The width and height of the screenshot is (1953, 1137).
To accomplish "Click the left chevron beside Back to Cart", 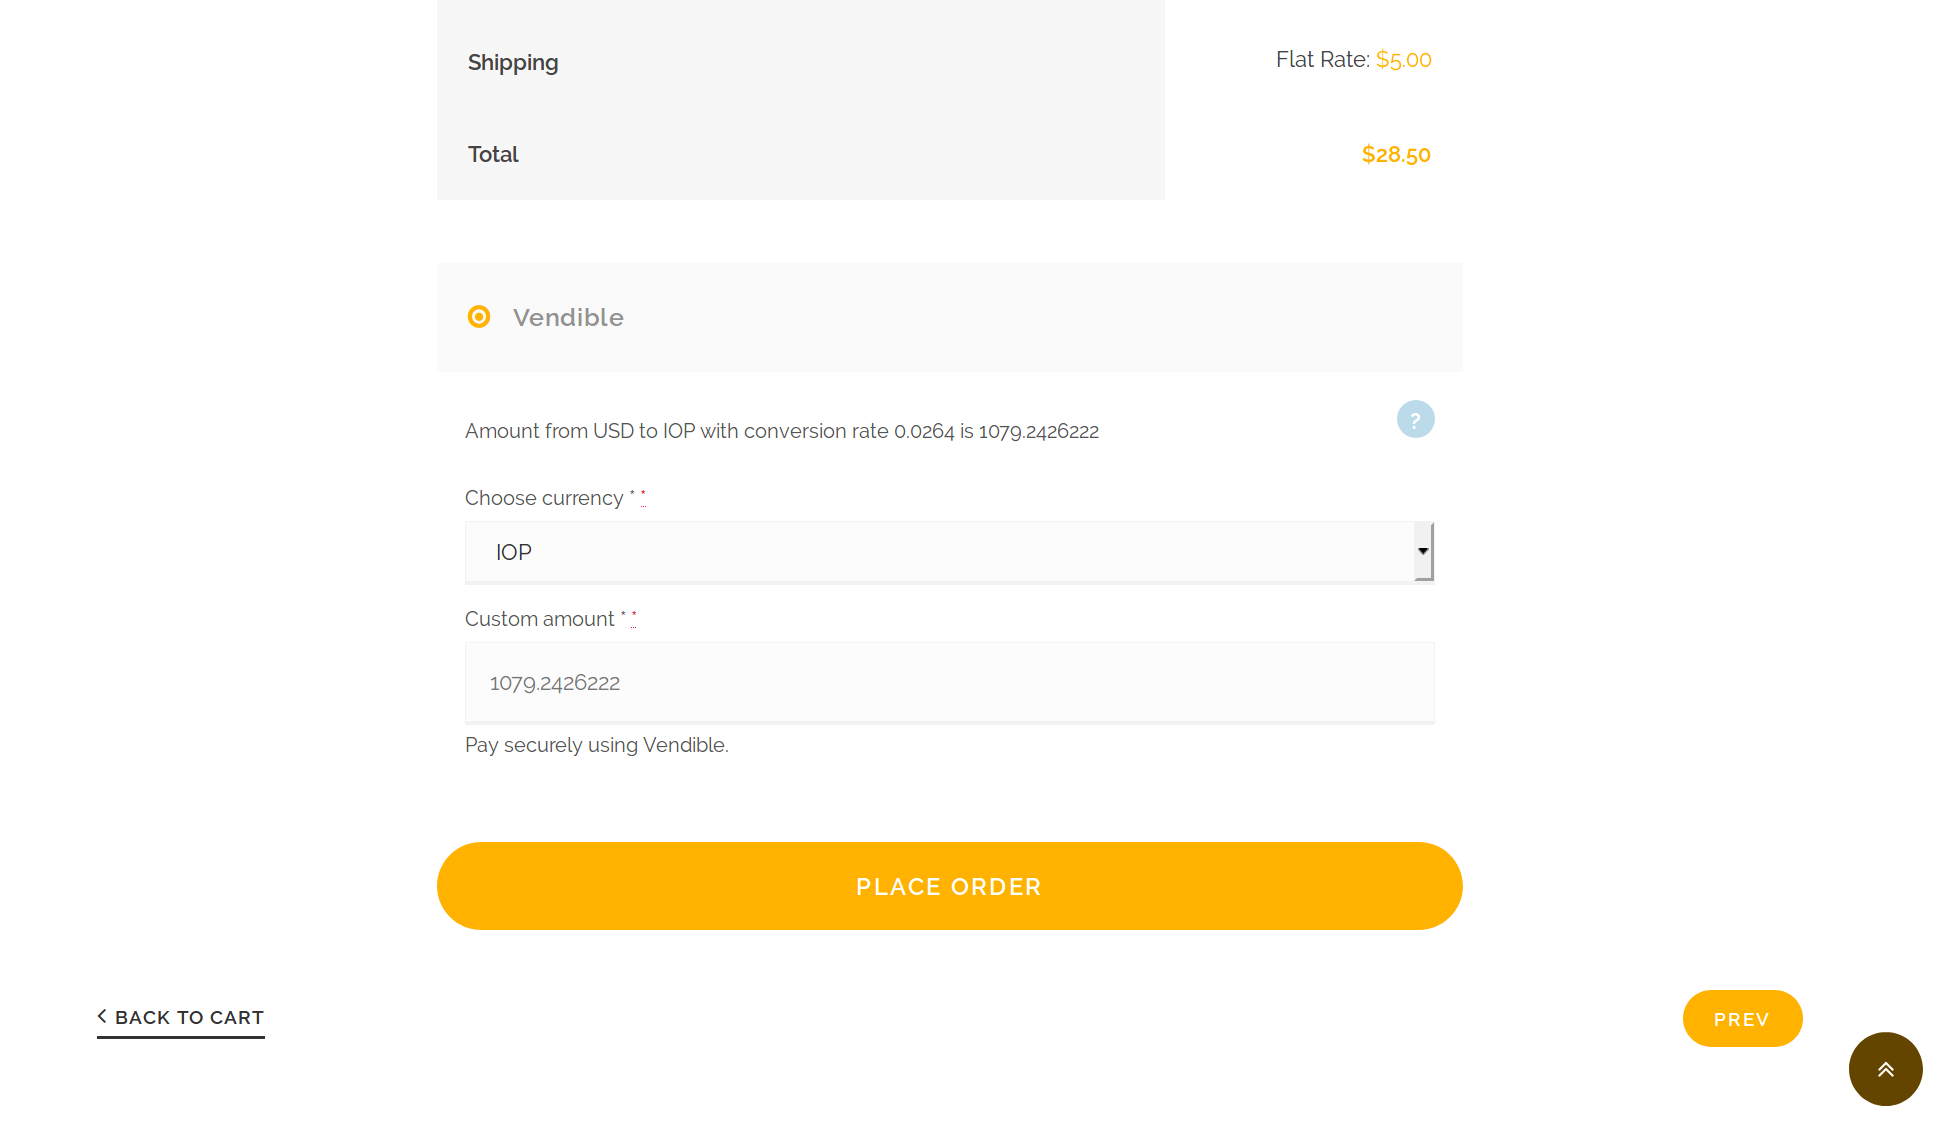I will [102, 1016].
